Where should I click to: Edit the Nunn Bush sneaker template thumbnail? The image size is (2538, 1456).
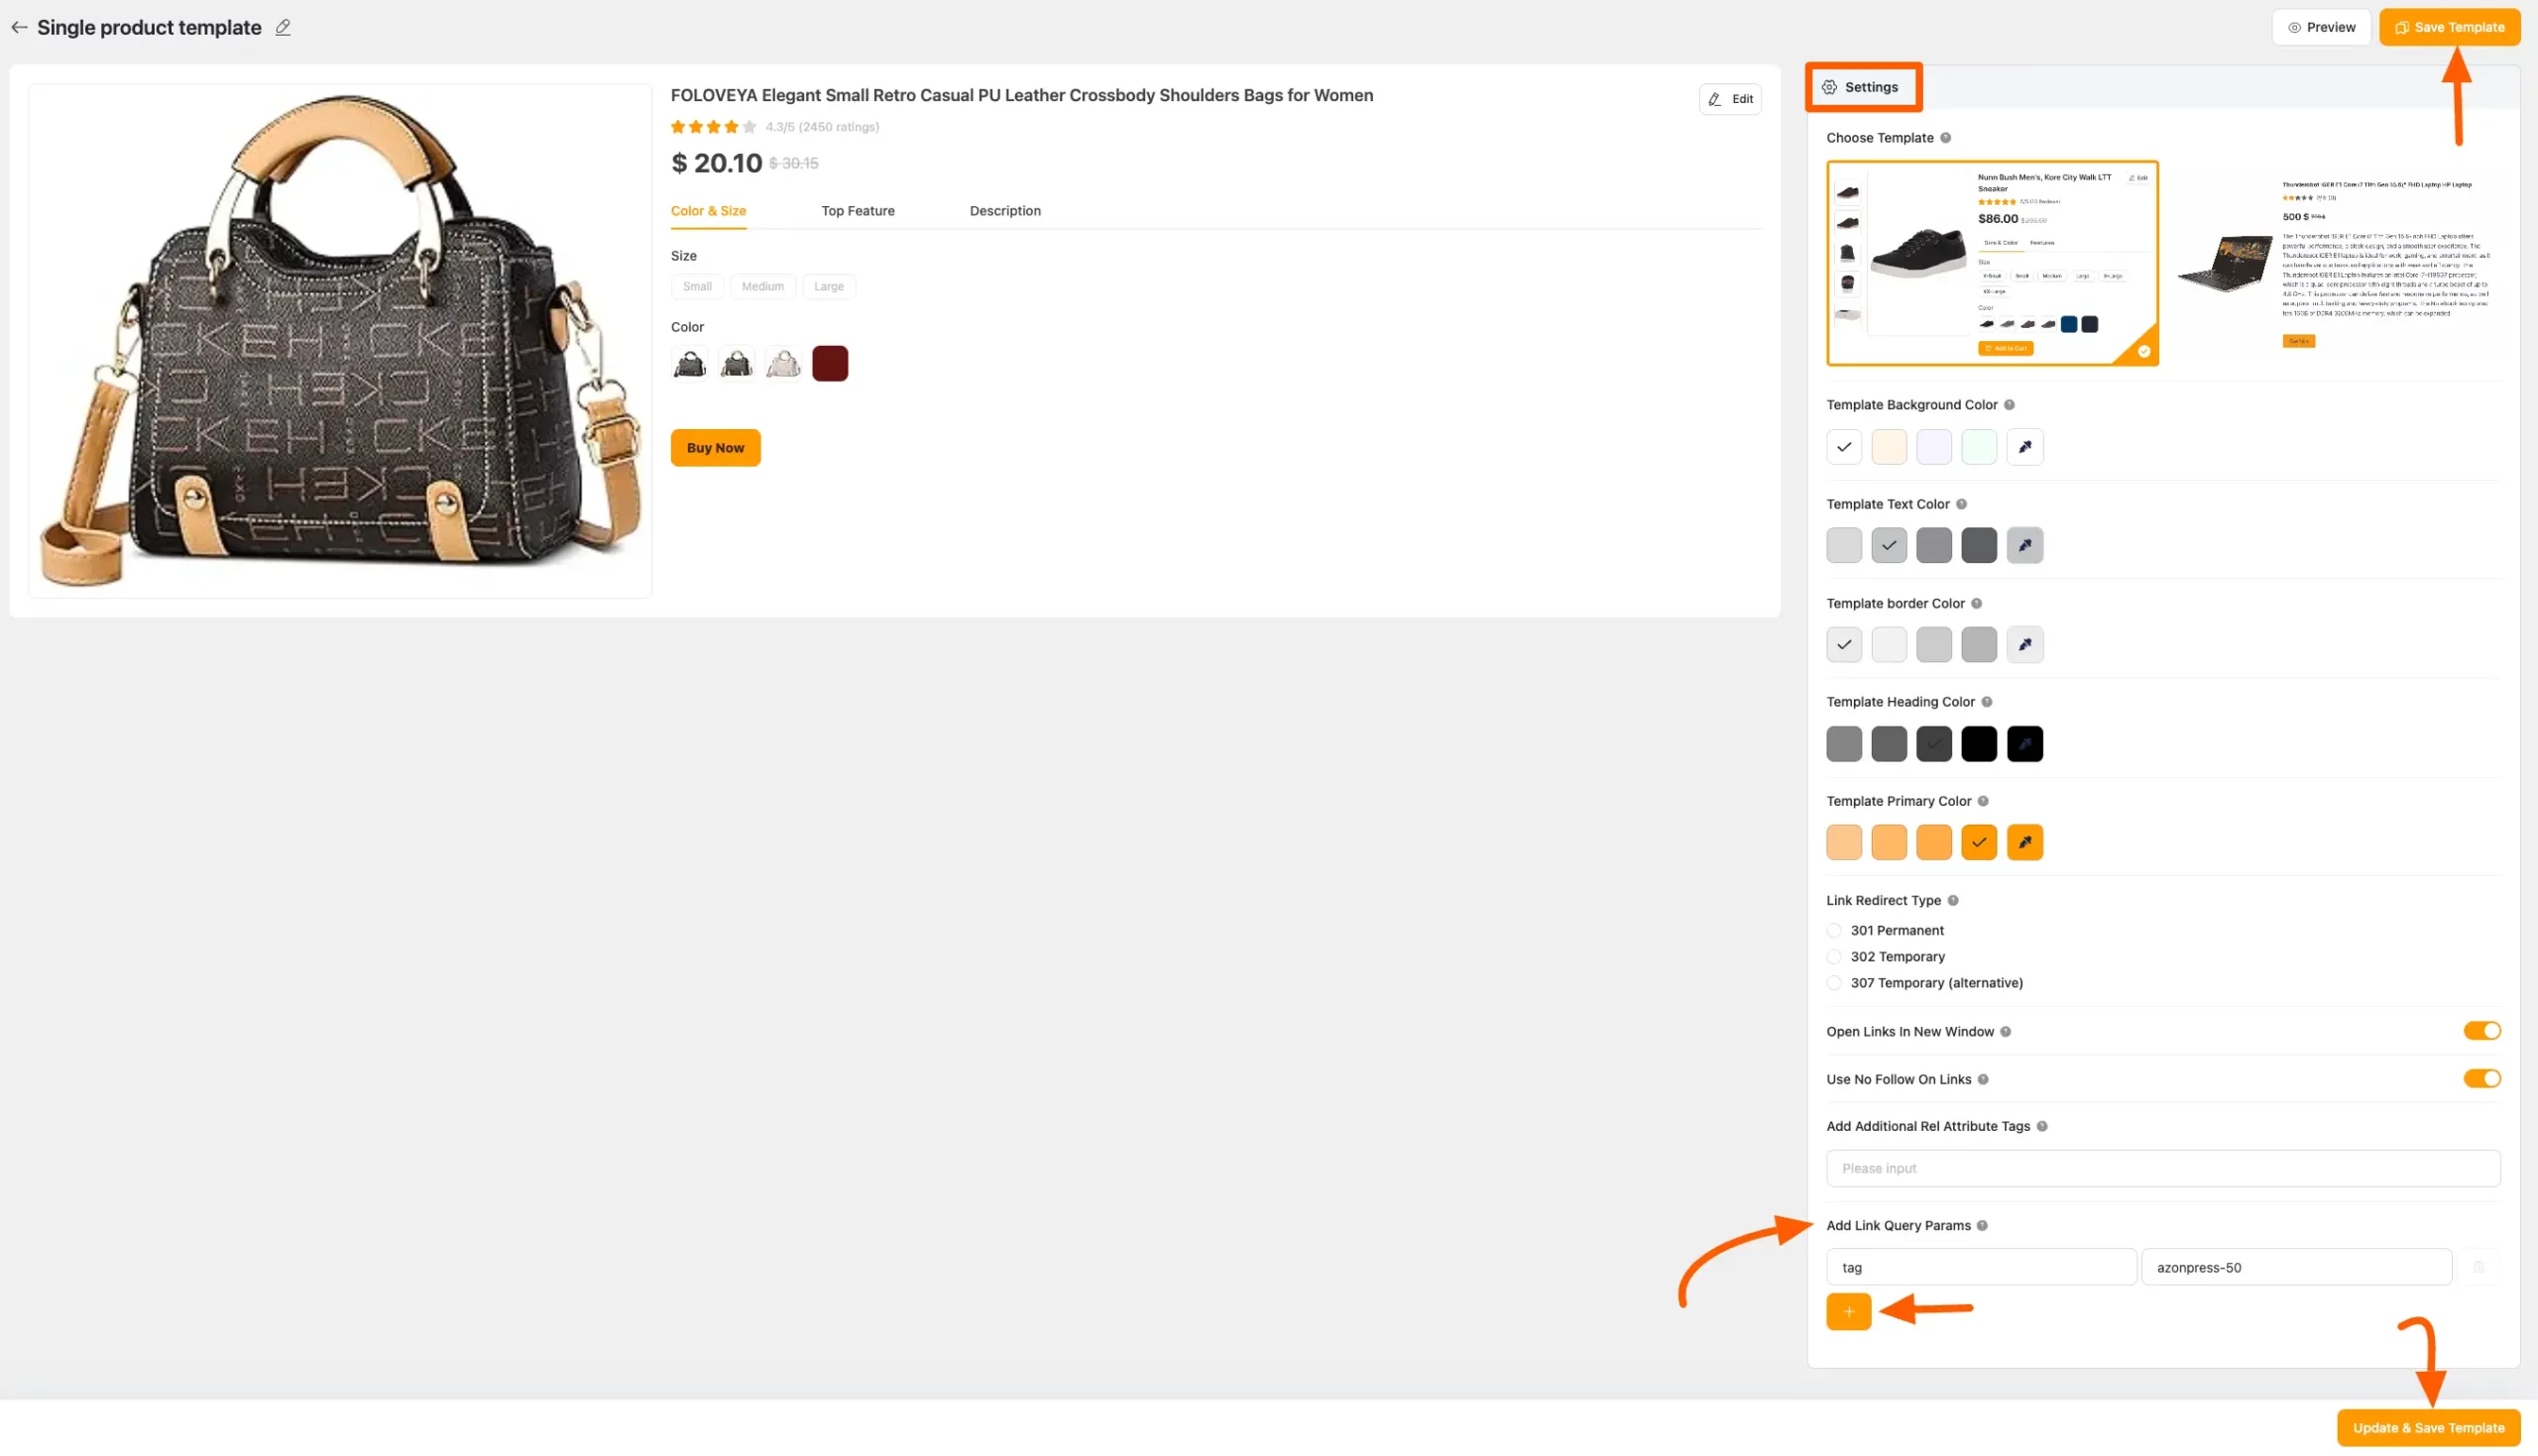[2140, 177]
